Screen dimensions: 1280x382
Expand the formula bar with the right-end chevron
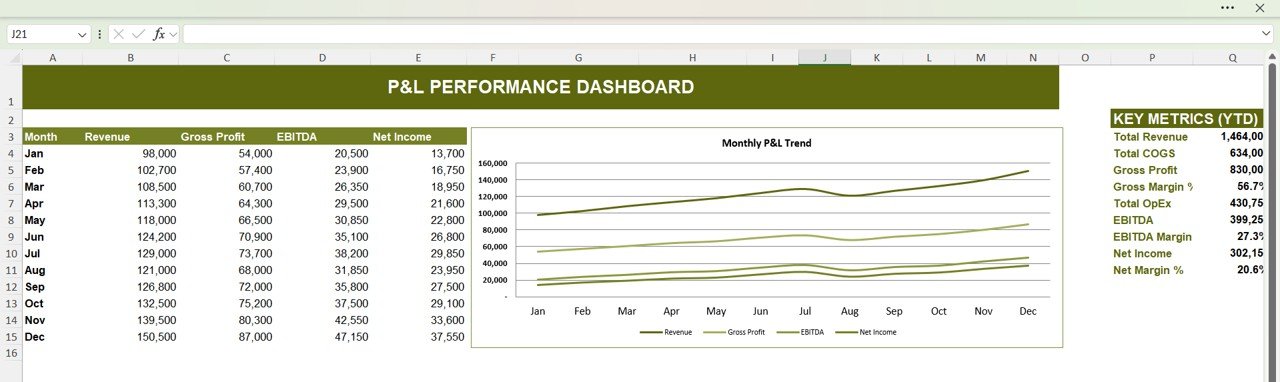(1267, 34)
